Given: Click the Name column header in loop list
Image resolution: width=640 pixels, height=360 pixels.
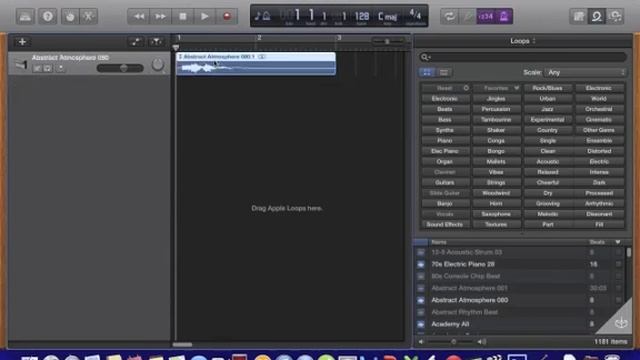Looking at the screenshot, I should point(506,242).
